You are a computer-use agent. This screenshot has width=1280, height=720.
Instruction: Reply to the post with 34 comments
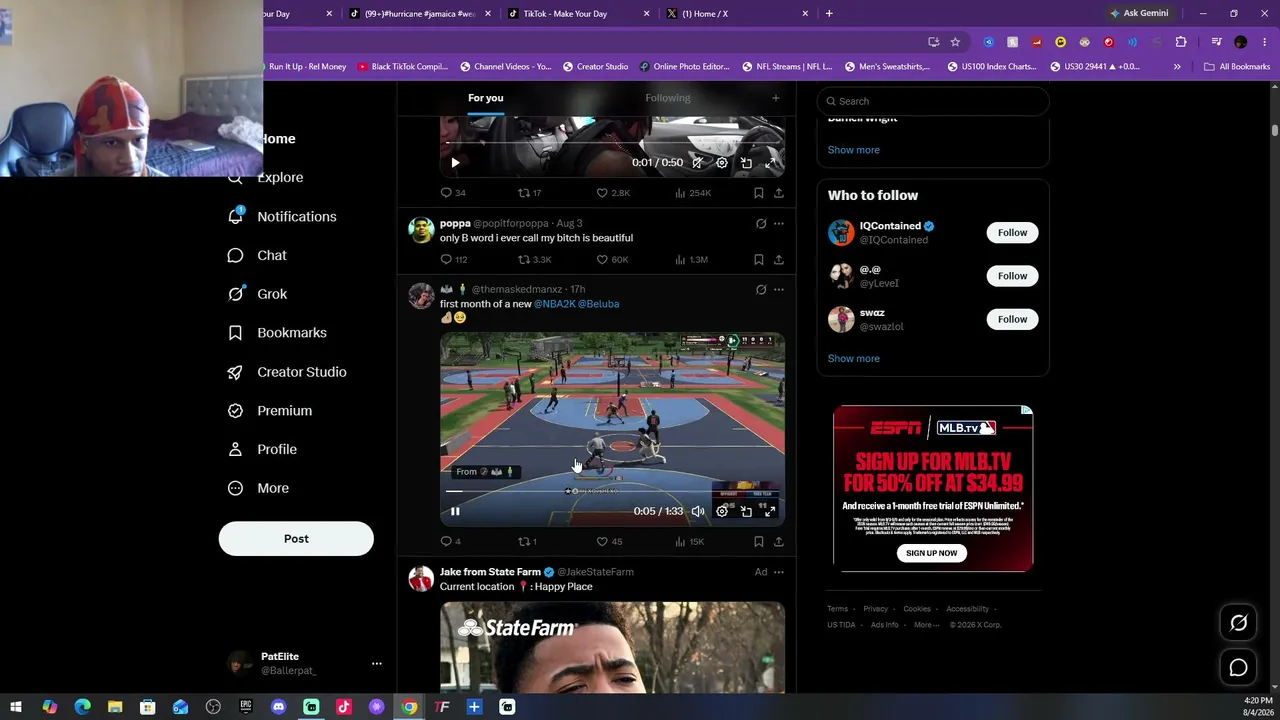point(453,193)
